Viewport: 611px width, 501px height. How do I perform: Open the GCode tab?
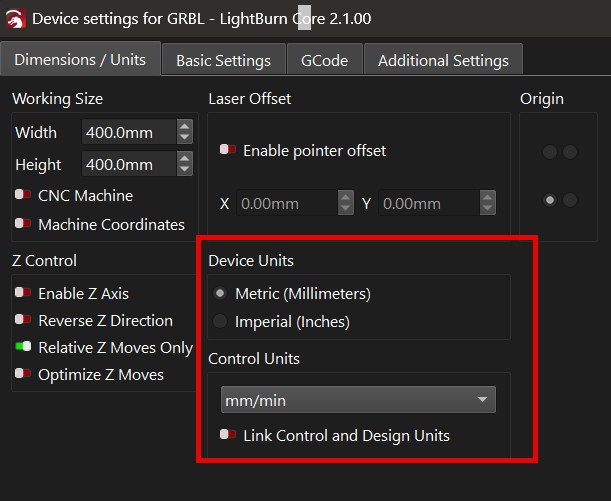coord(325,60)
